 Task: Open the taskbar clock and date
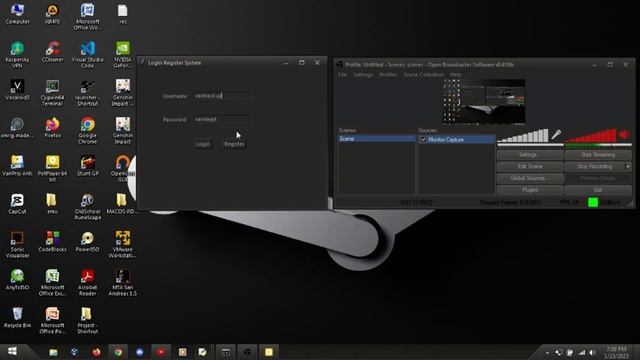pos(616,353)
